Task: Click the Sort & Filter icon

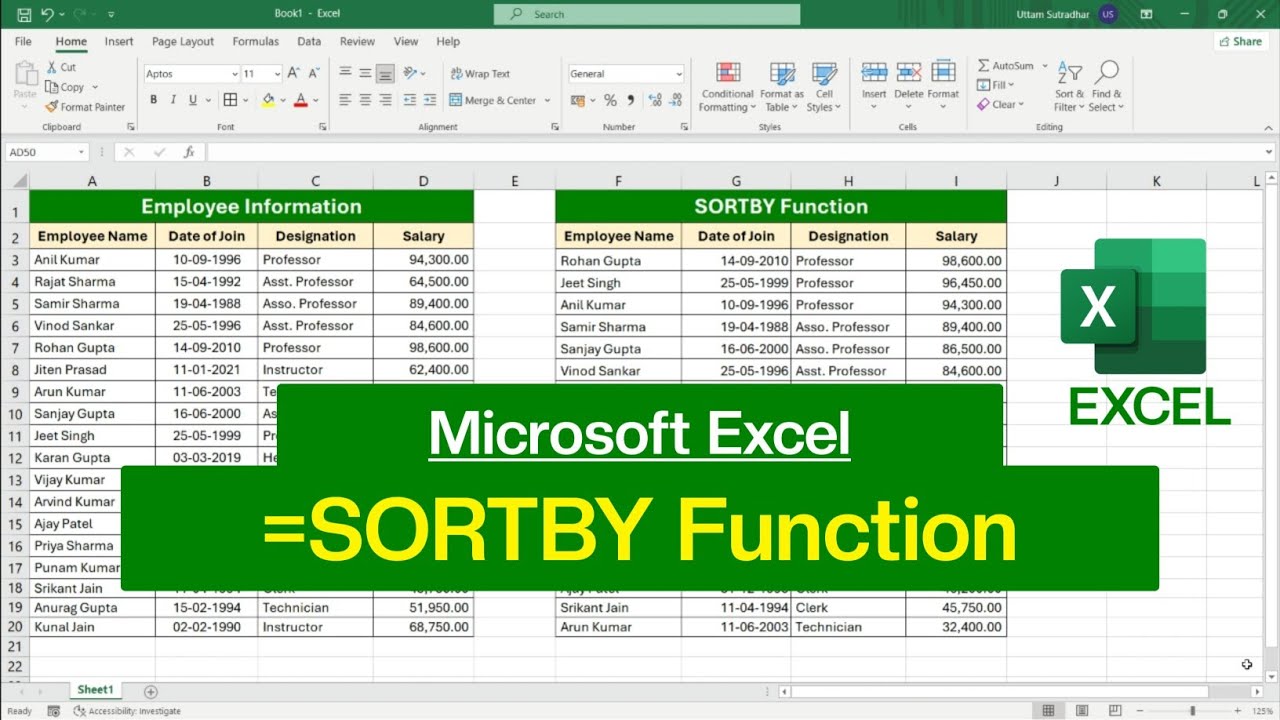Action: 1069,74
